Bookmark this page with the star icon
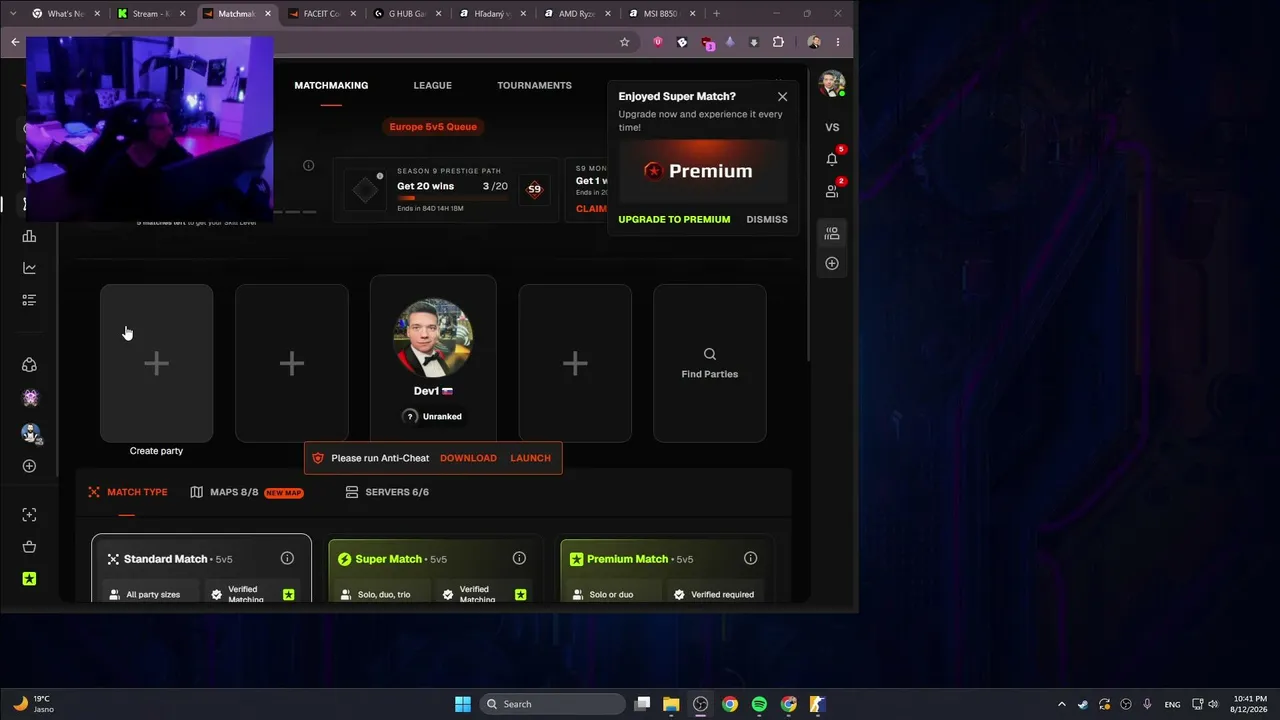The image size is (1280, 720). (x=624, y=42)
